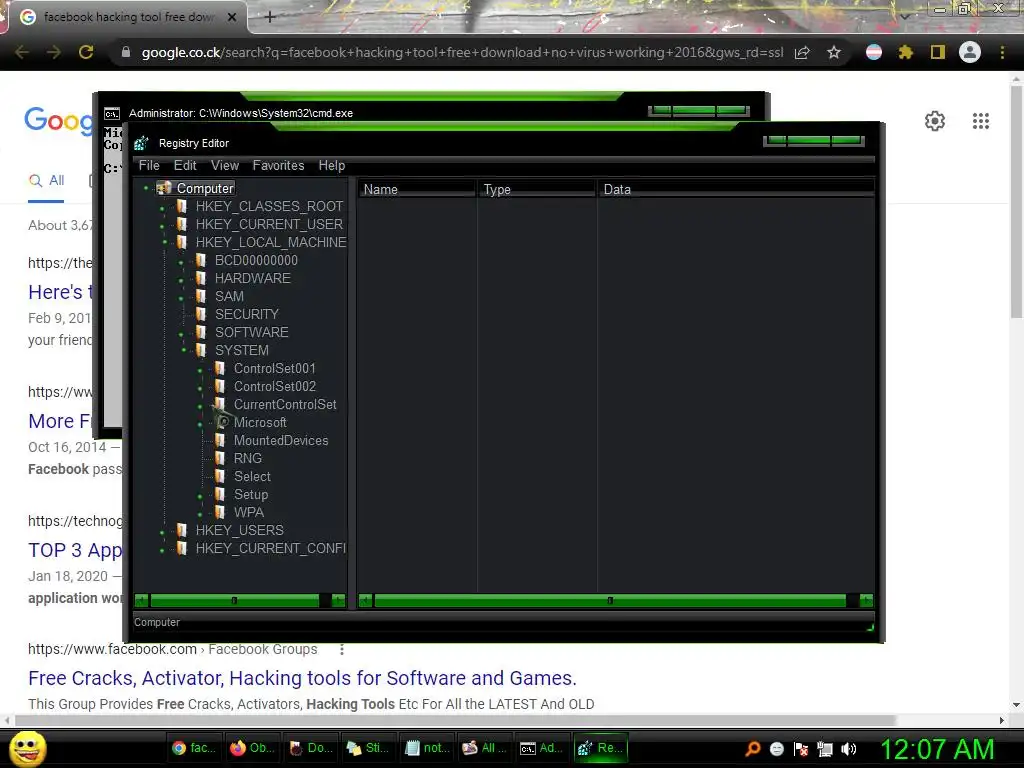This screenshot has height=768, width=1024.
Task: Select the HKEY_CURRENT_CONFIG key
Action: tap(270, 549)
